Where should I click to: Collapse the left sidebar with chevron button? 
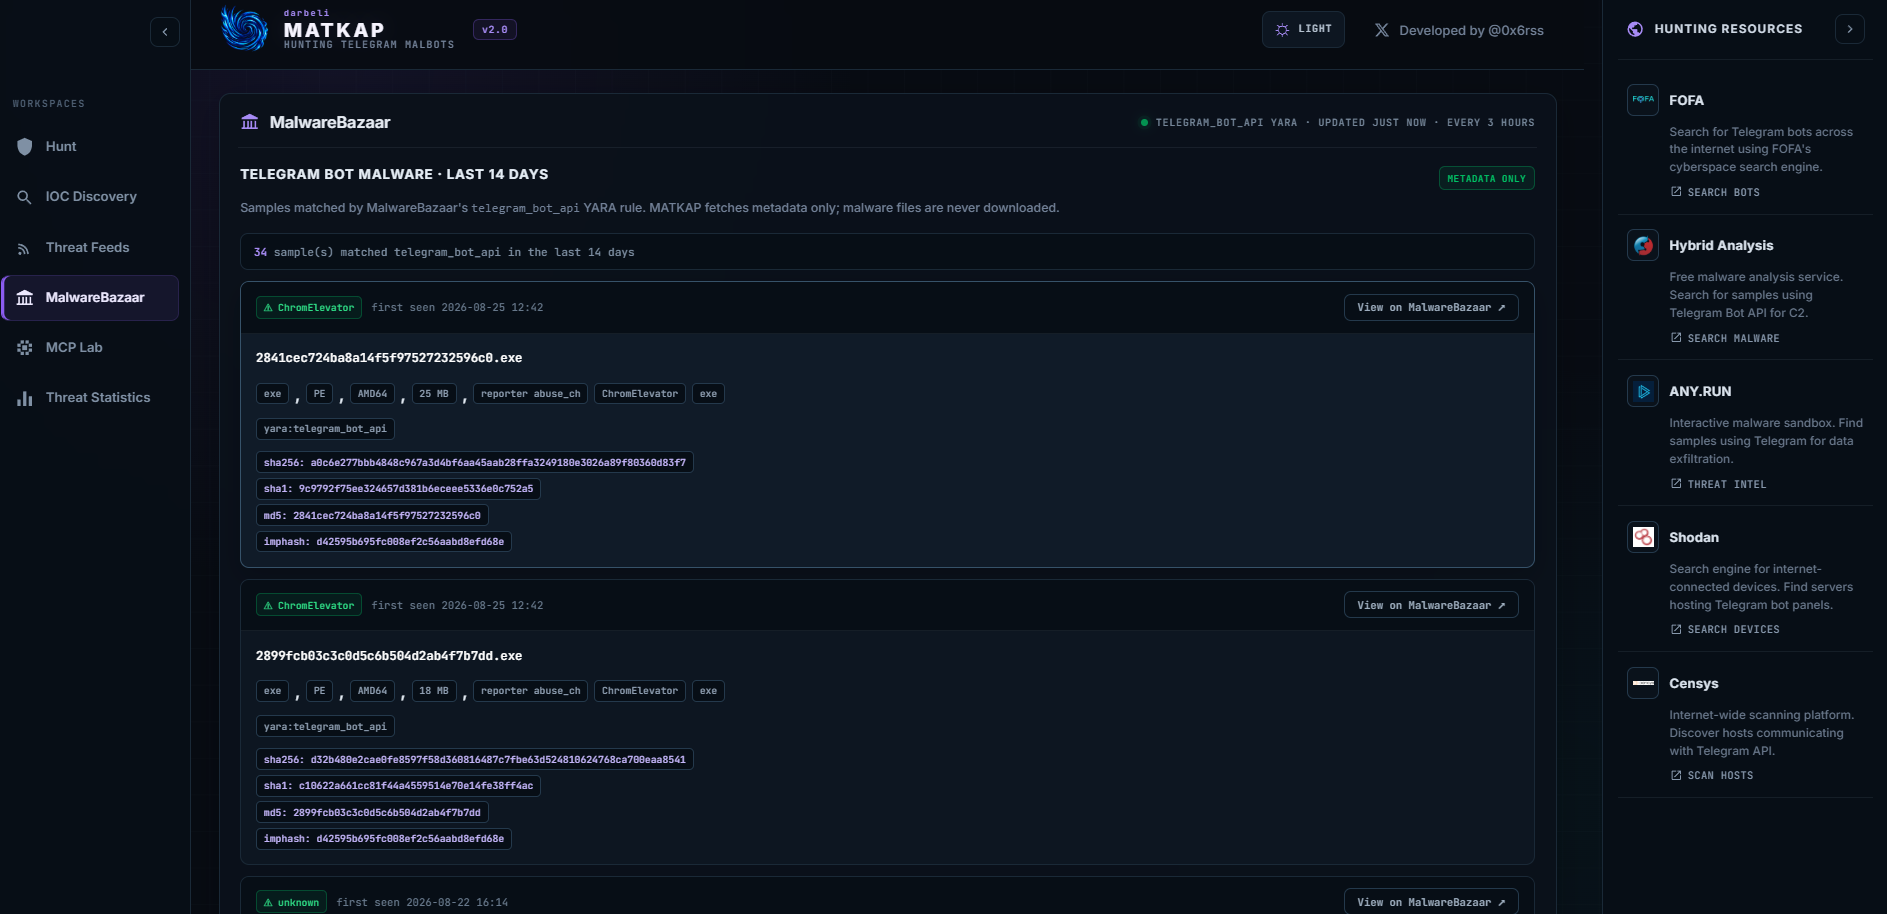[x=165, y=32]
